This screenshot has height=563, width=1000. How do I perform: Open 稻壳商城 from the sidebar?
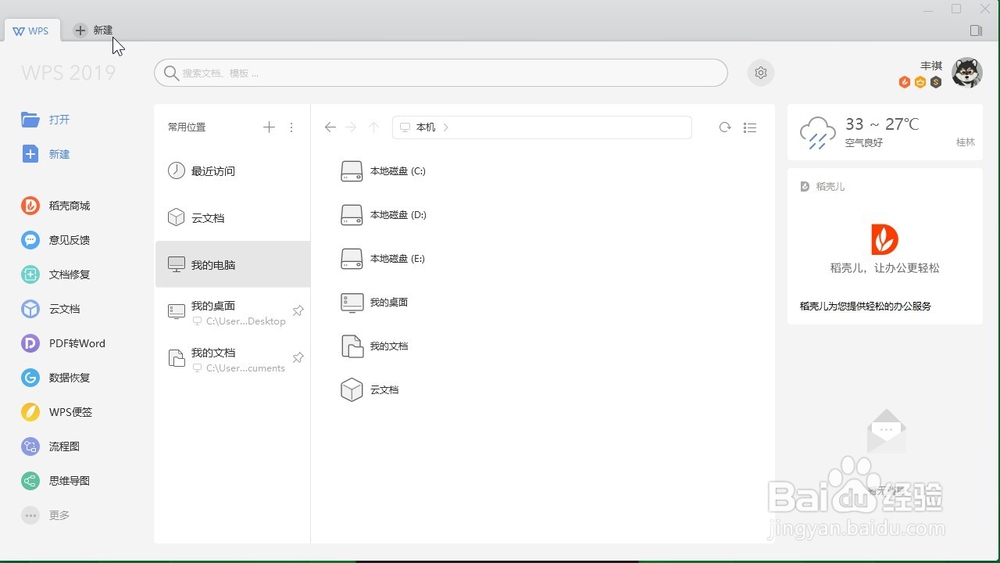coord(55,205)
